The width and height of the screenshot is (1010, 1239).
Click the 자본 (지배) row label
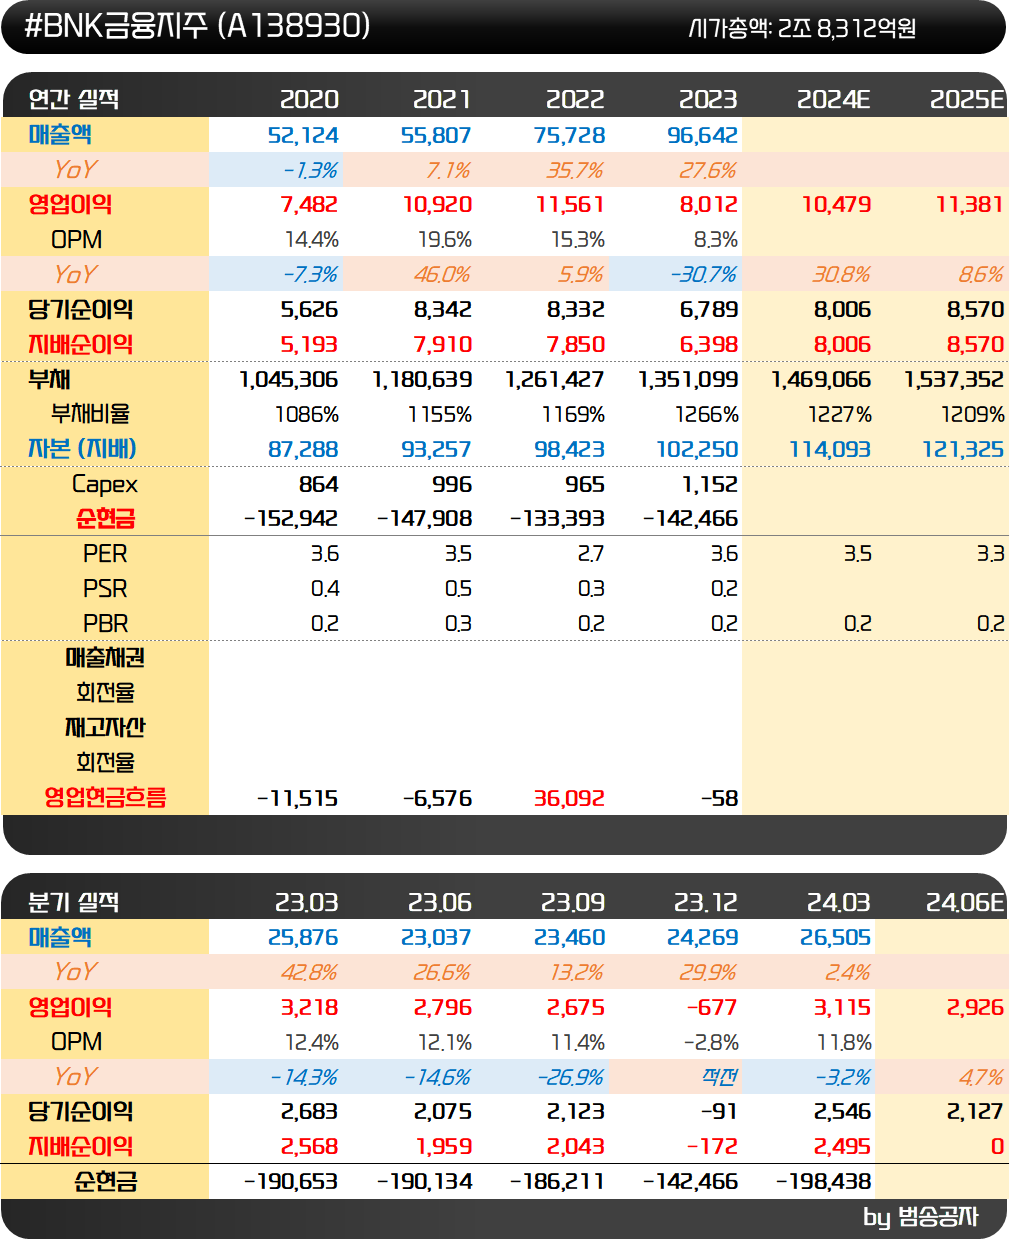pyautogui.click(x=82, y=448)
